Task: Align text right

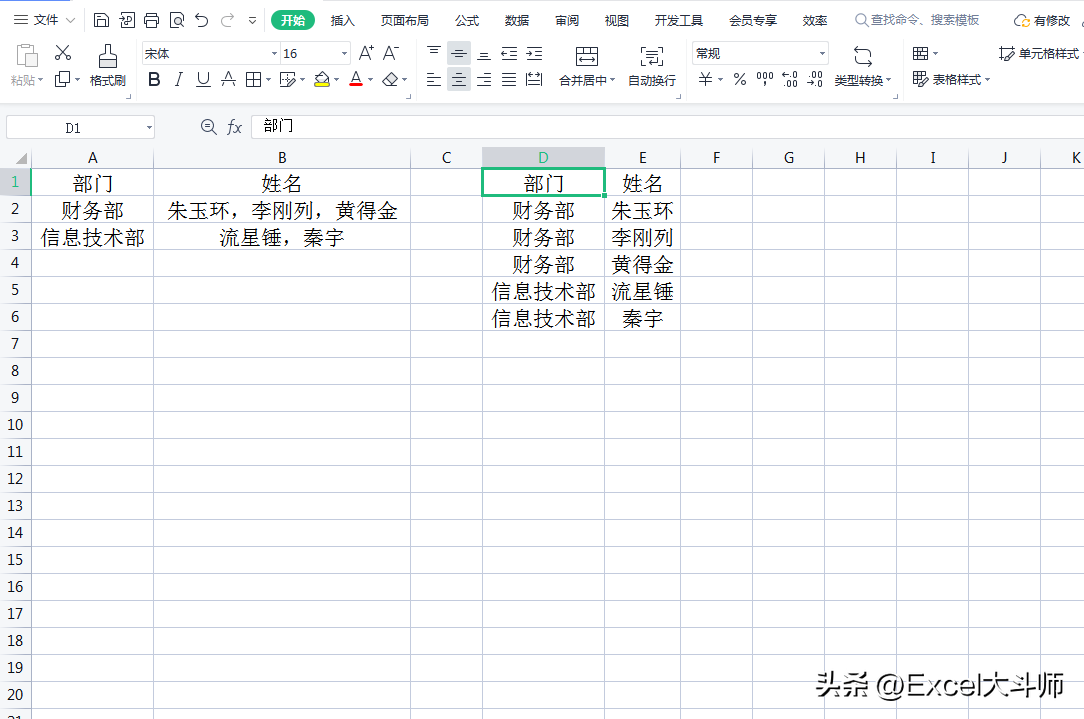Action: pyautogui.click(x=484, y=80)
